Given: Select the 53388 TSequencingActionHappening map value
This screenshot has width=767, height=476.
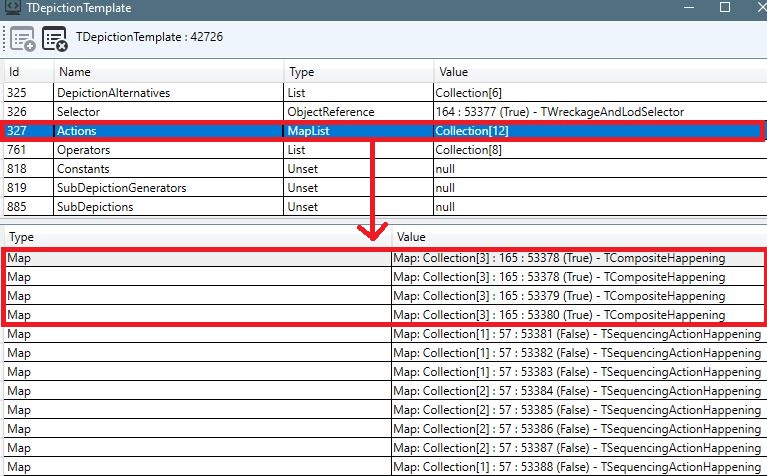Looking at the screenshot, I should pos(579,467).
